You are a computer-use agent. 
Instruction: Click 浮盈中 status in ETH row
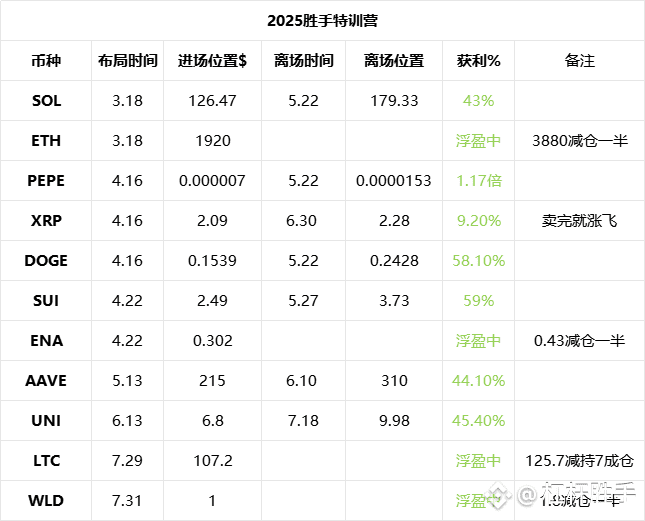pos(478,141)
